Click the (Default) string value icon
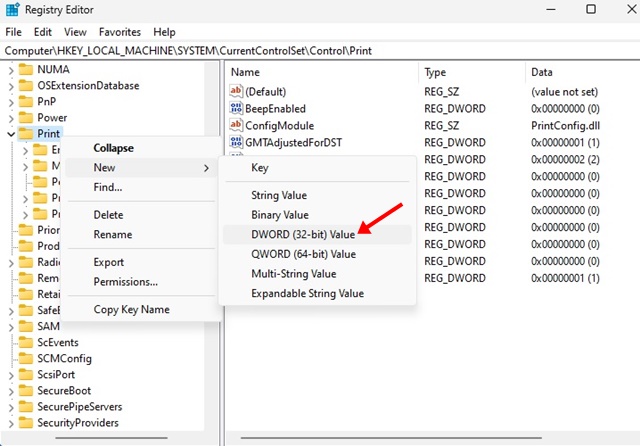Screen dimensions: 640x446 236,91
